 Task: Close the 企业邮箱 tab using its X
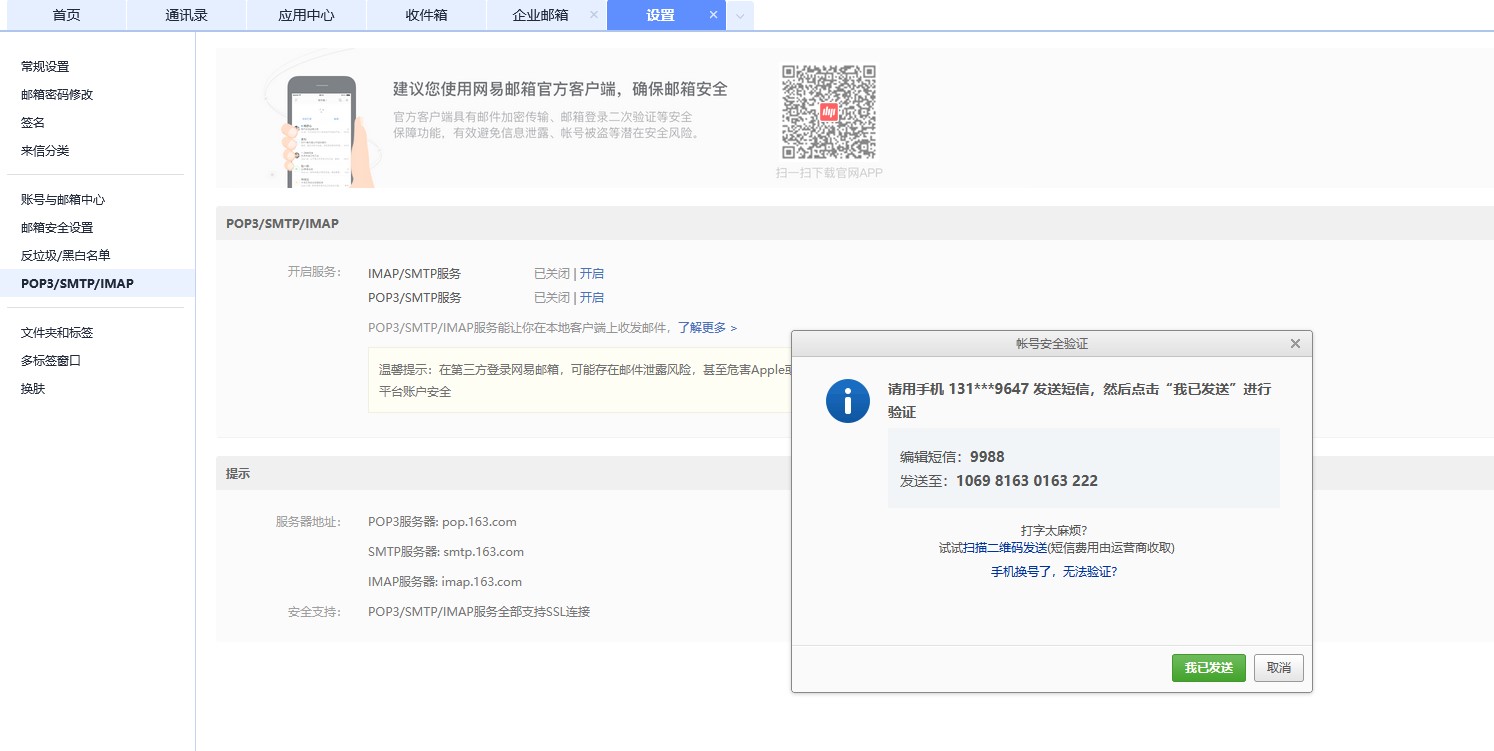(x=593, y=15)
